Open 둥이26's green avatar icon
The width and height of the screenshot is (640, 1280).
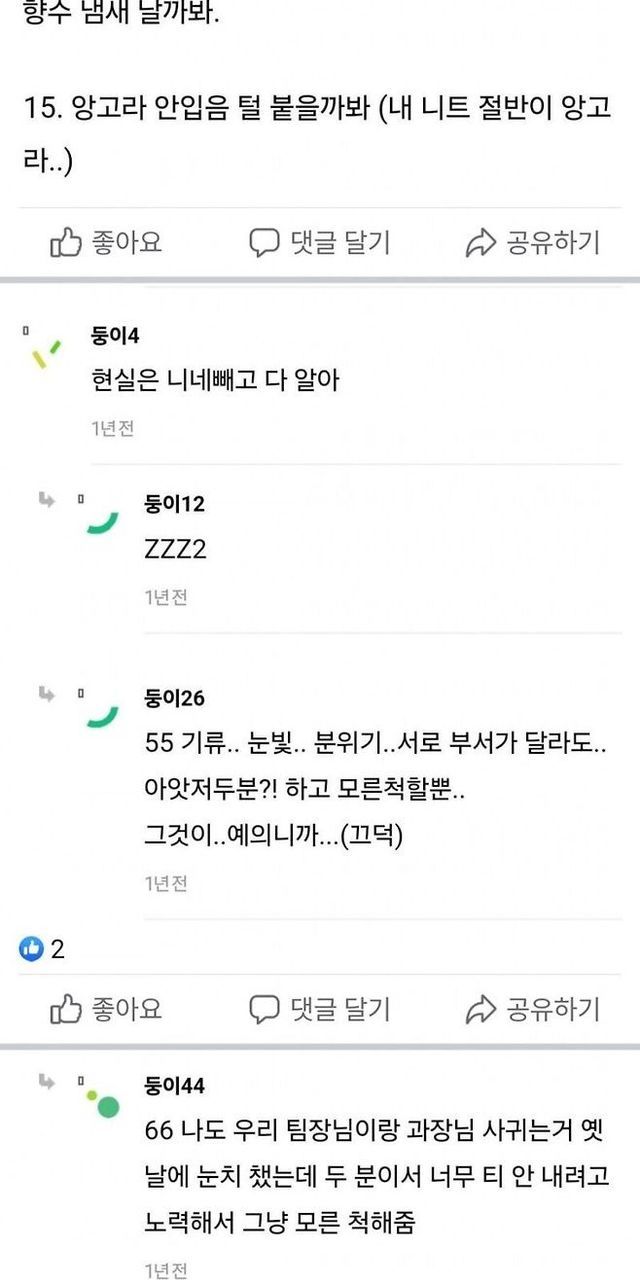pyautogui.click(x=102, y=716)
